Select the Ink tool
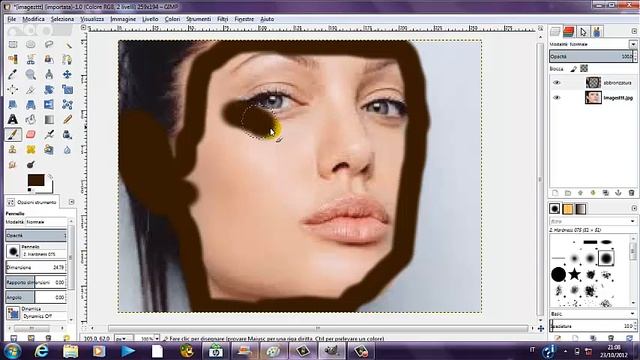 [x=67, y=134]
